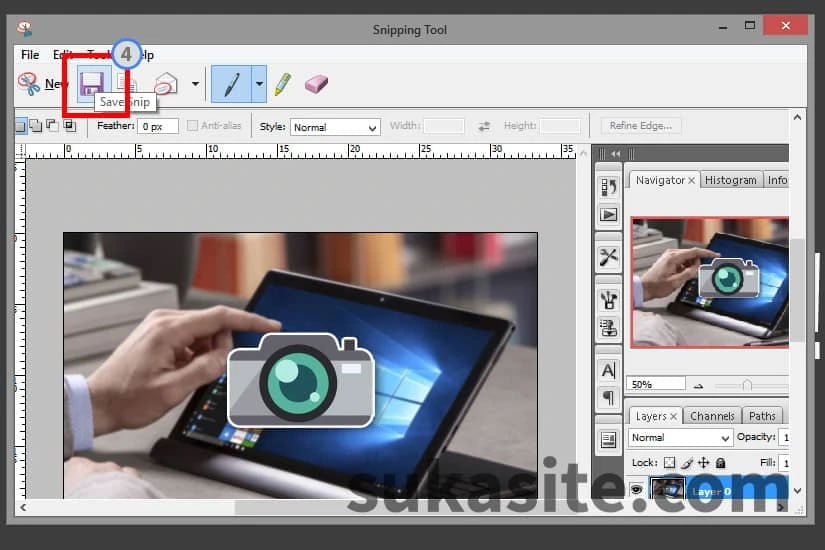Switch to the Layers tab
The width and height of the screenshot is (825, 550).
(x=651, y=416)
